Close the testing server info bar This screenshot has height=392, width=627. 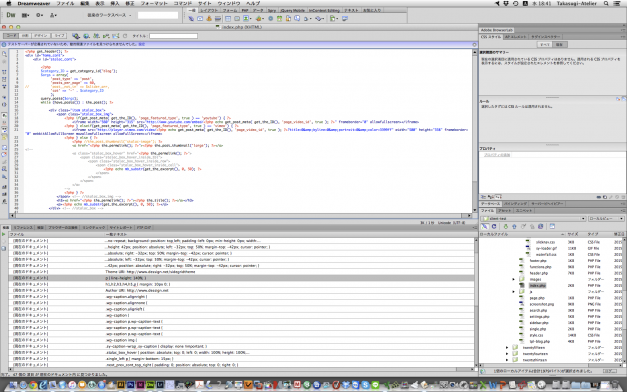click(474, 44)
